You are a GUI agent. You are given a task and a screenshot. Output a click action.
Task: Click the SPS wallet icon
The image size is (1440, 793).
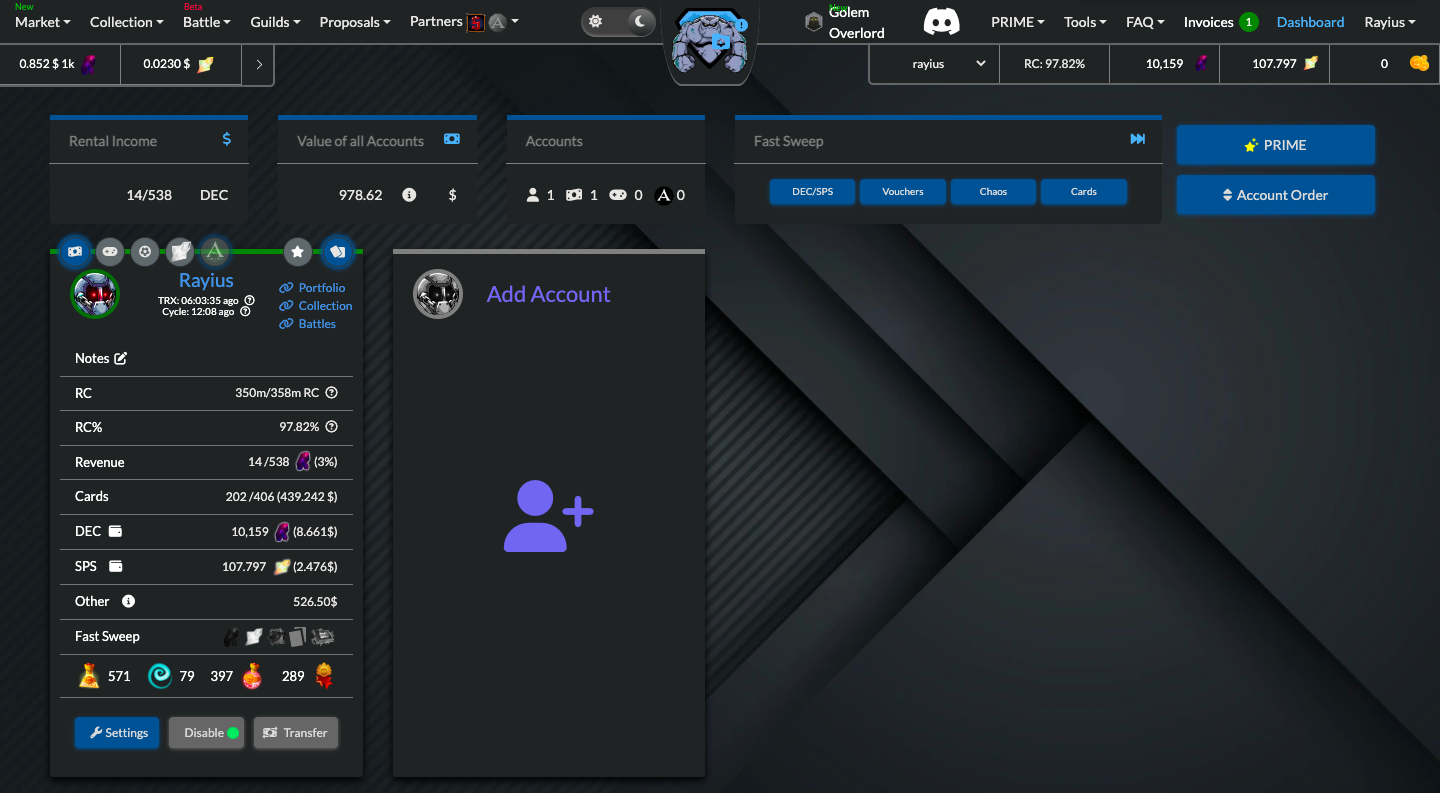(x=116, y=566)
